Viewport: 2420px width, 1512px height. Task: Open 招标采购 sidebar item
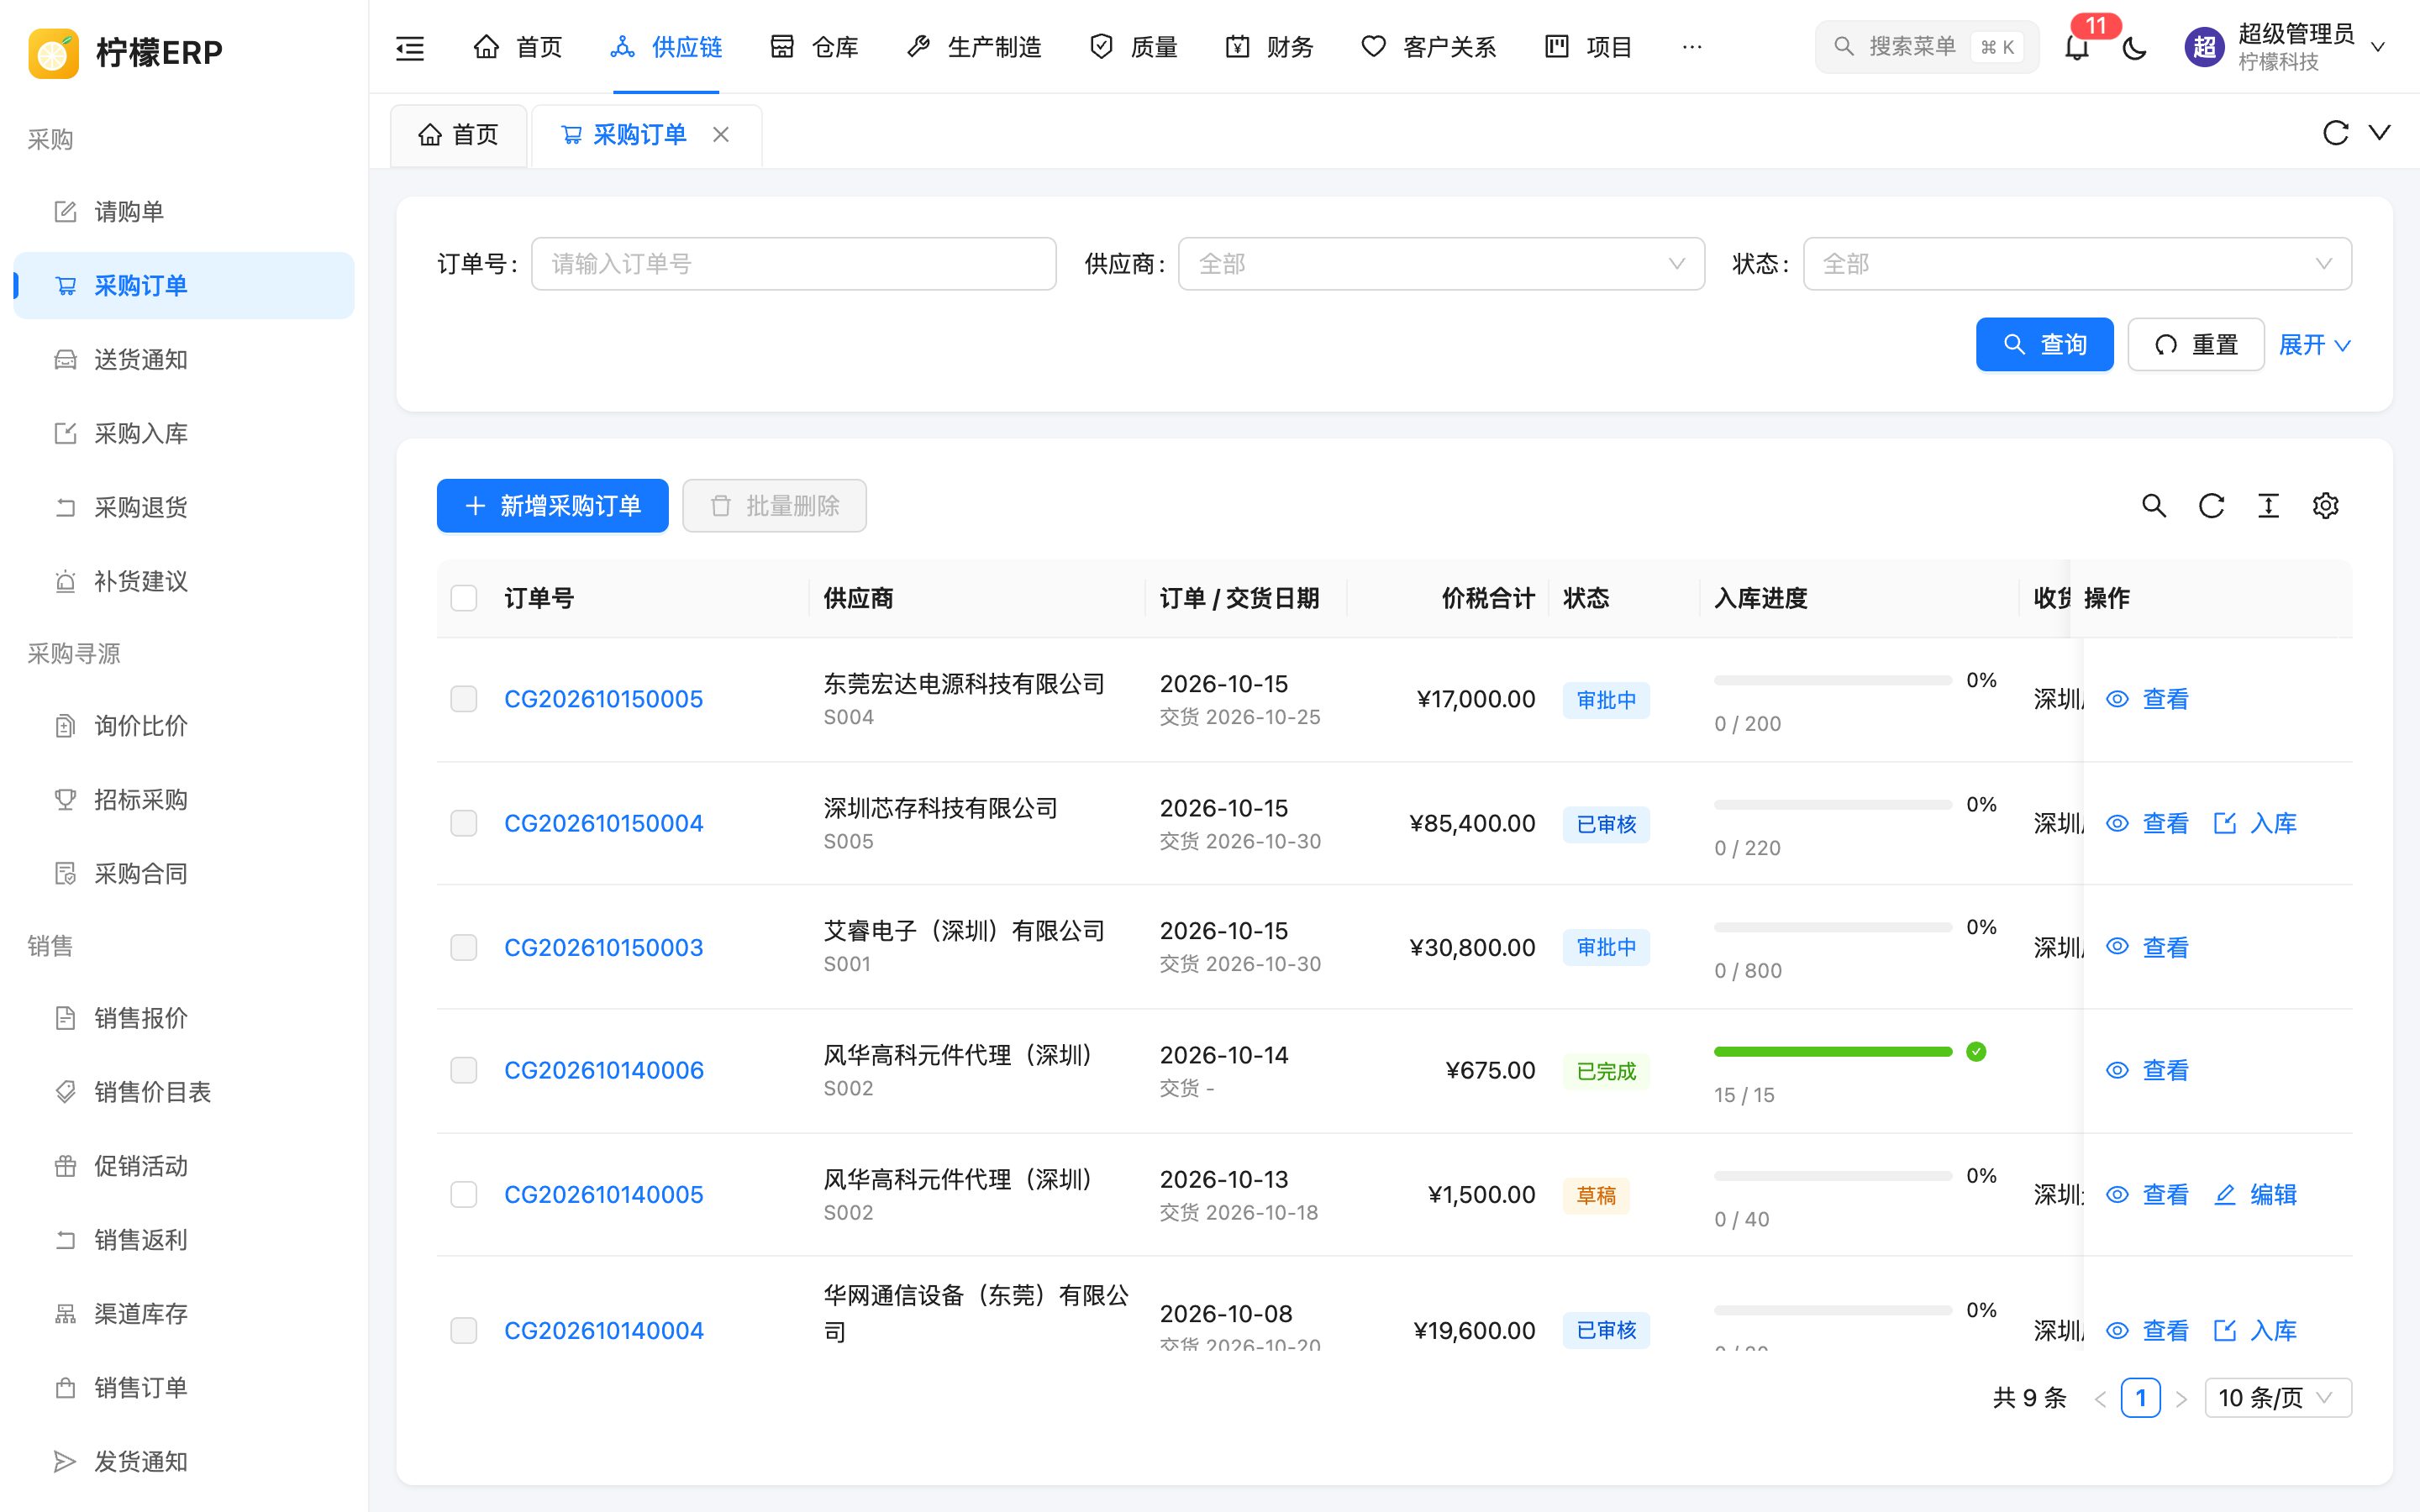[x=184, y=800]
